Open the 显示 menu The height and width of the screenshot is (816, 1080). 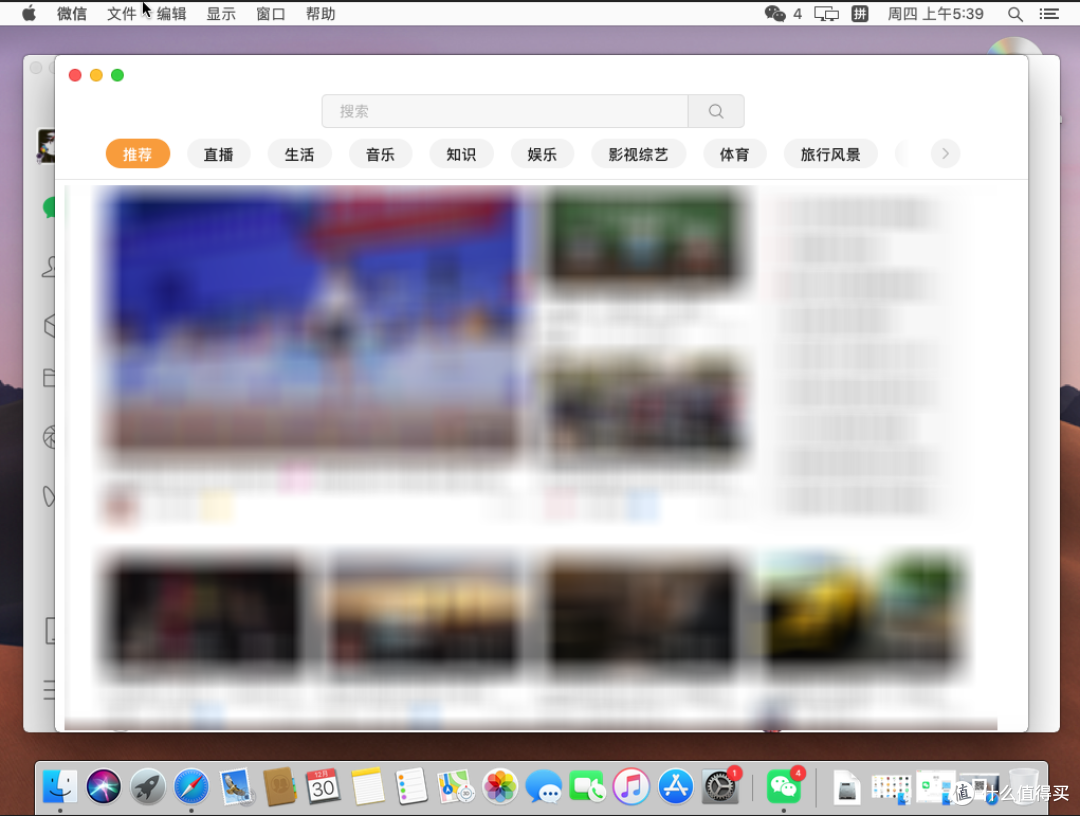point(221,14)
